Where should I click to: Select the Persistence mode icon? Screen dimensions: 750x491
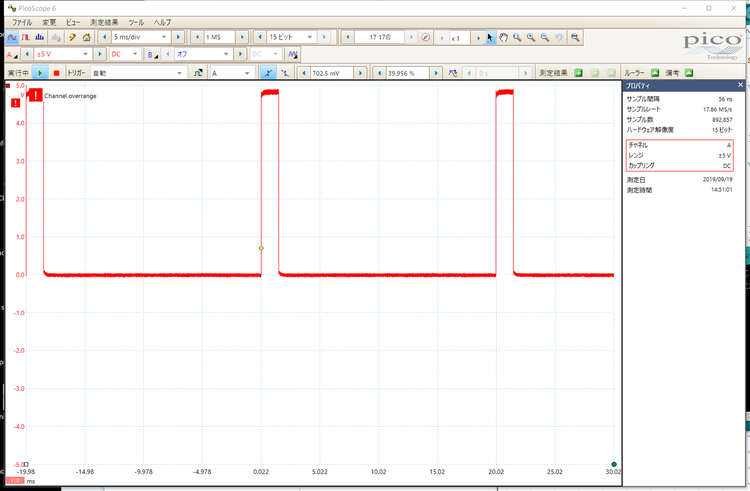(27, 37)
